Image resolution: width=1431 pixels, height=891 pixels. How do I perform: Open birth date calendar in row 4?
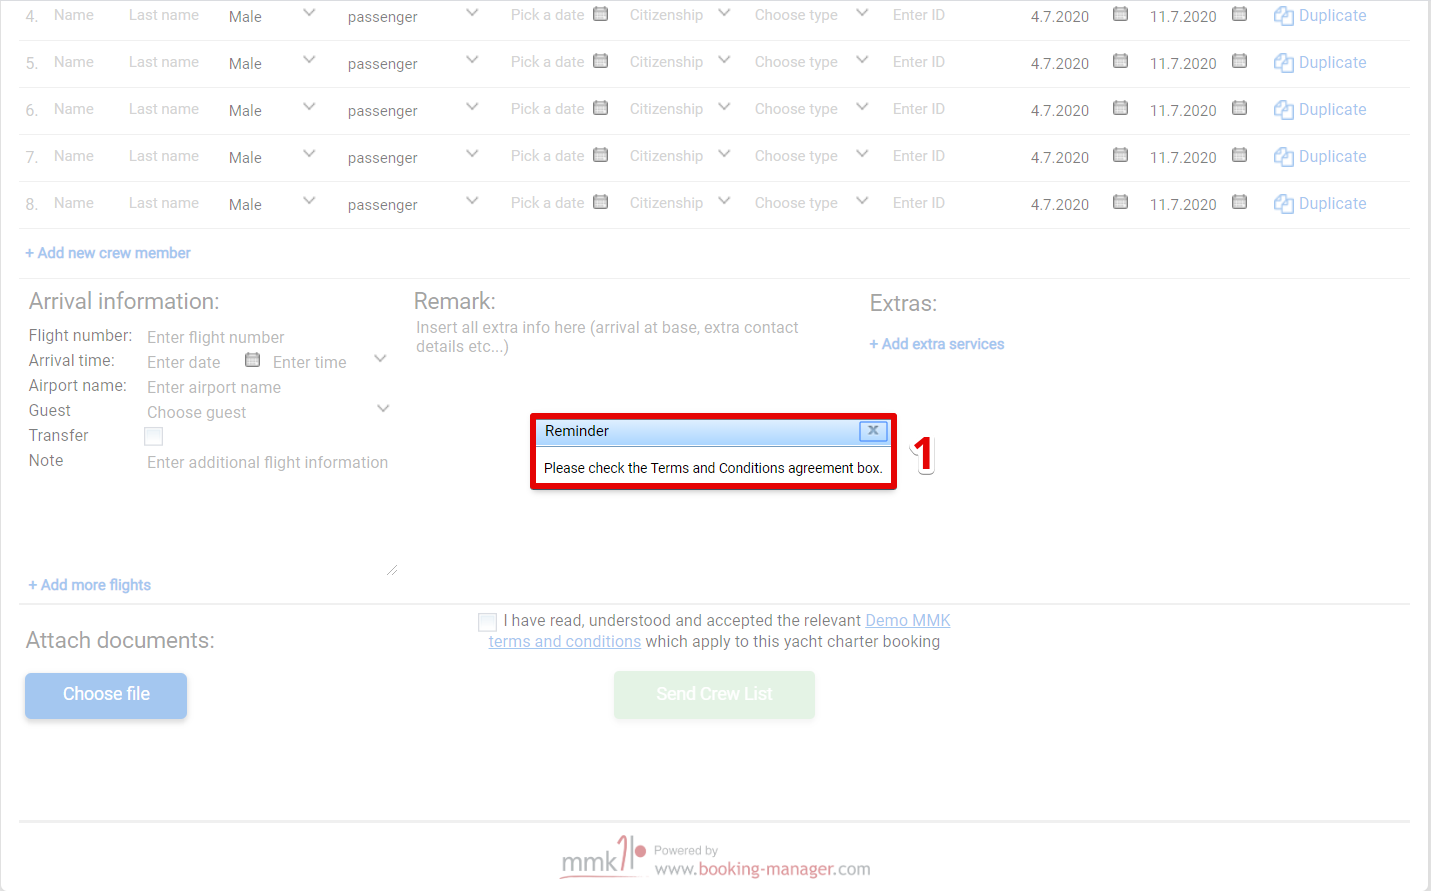click(x=600, y=14)
